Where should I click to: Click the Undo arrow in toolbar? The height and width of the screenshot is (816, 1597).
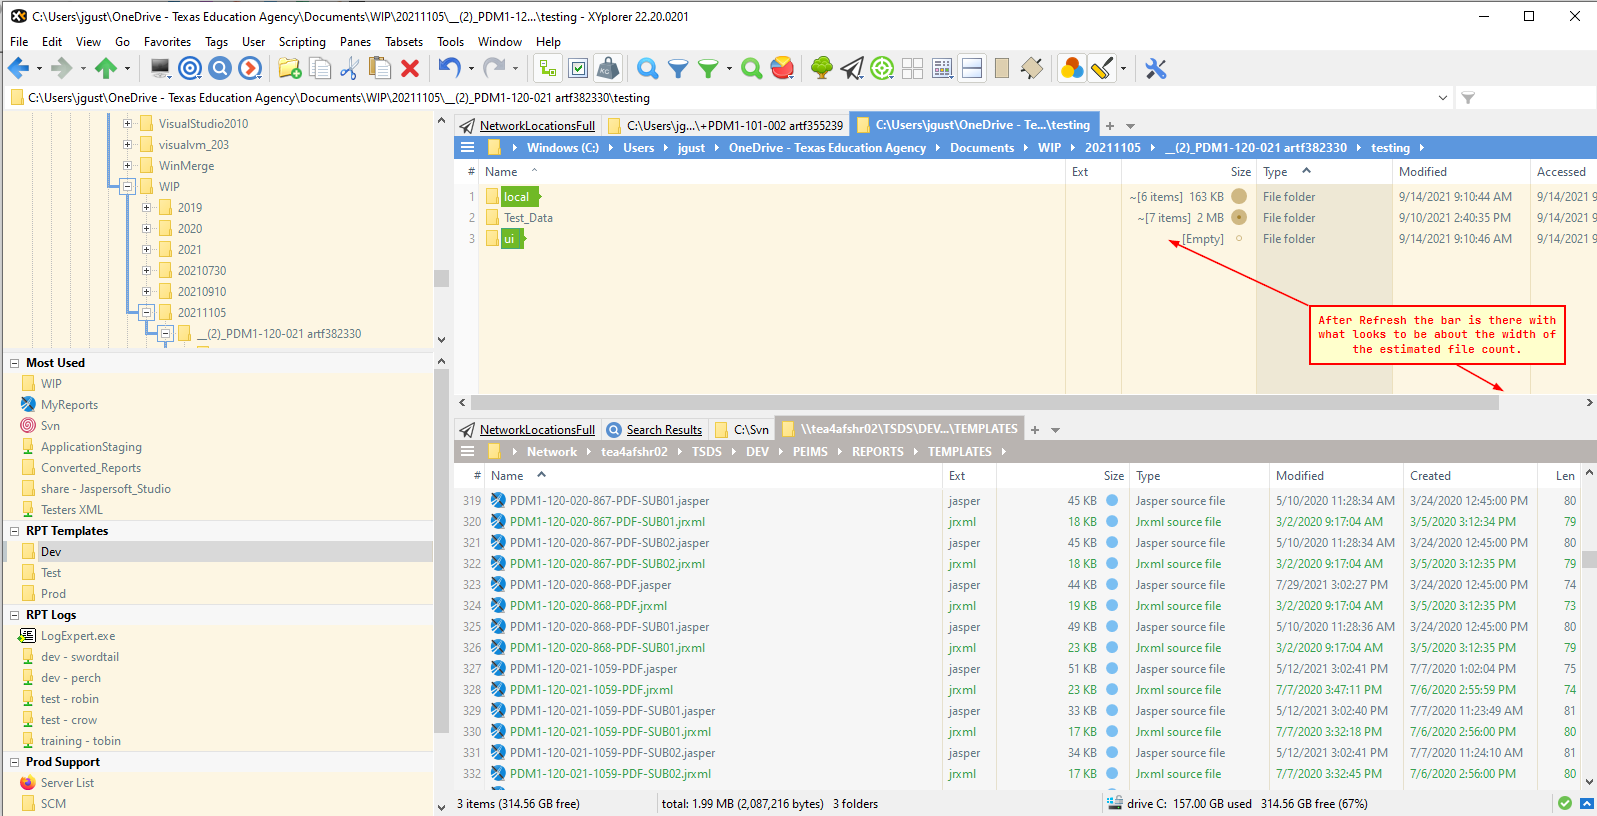449,68
